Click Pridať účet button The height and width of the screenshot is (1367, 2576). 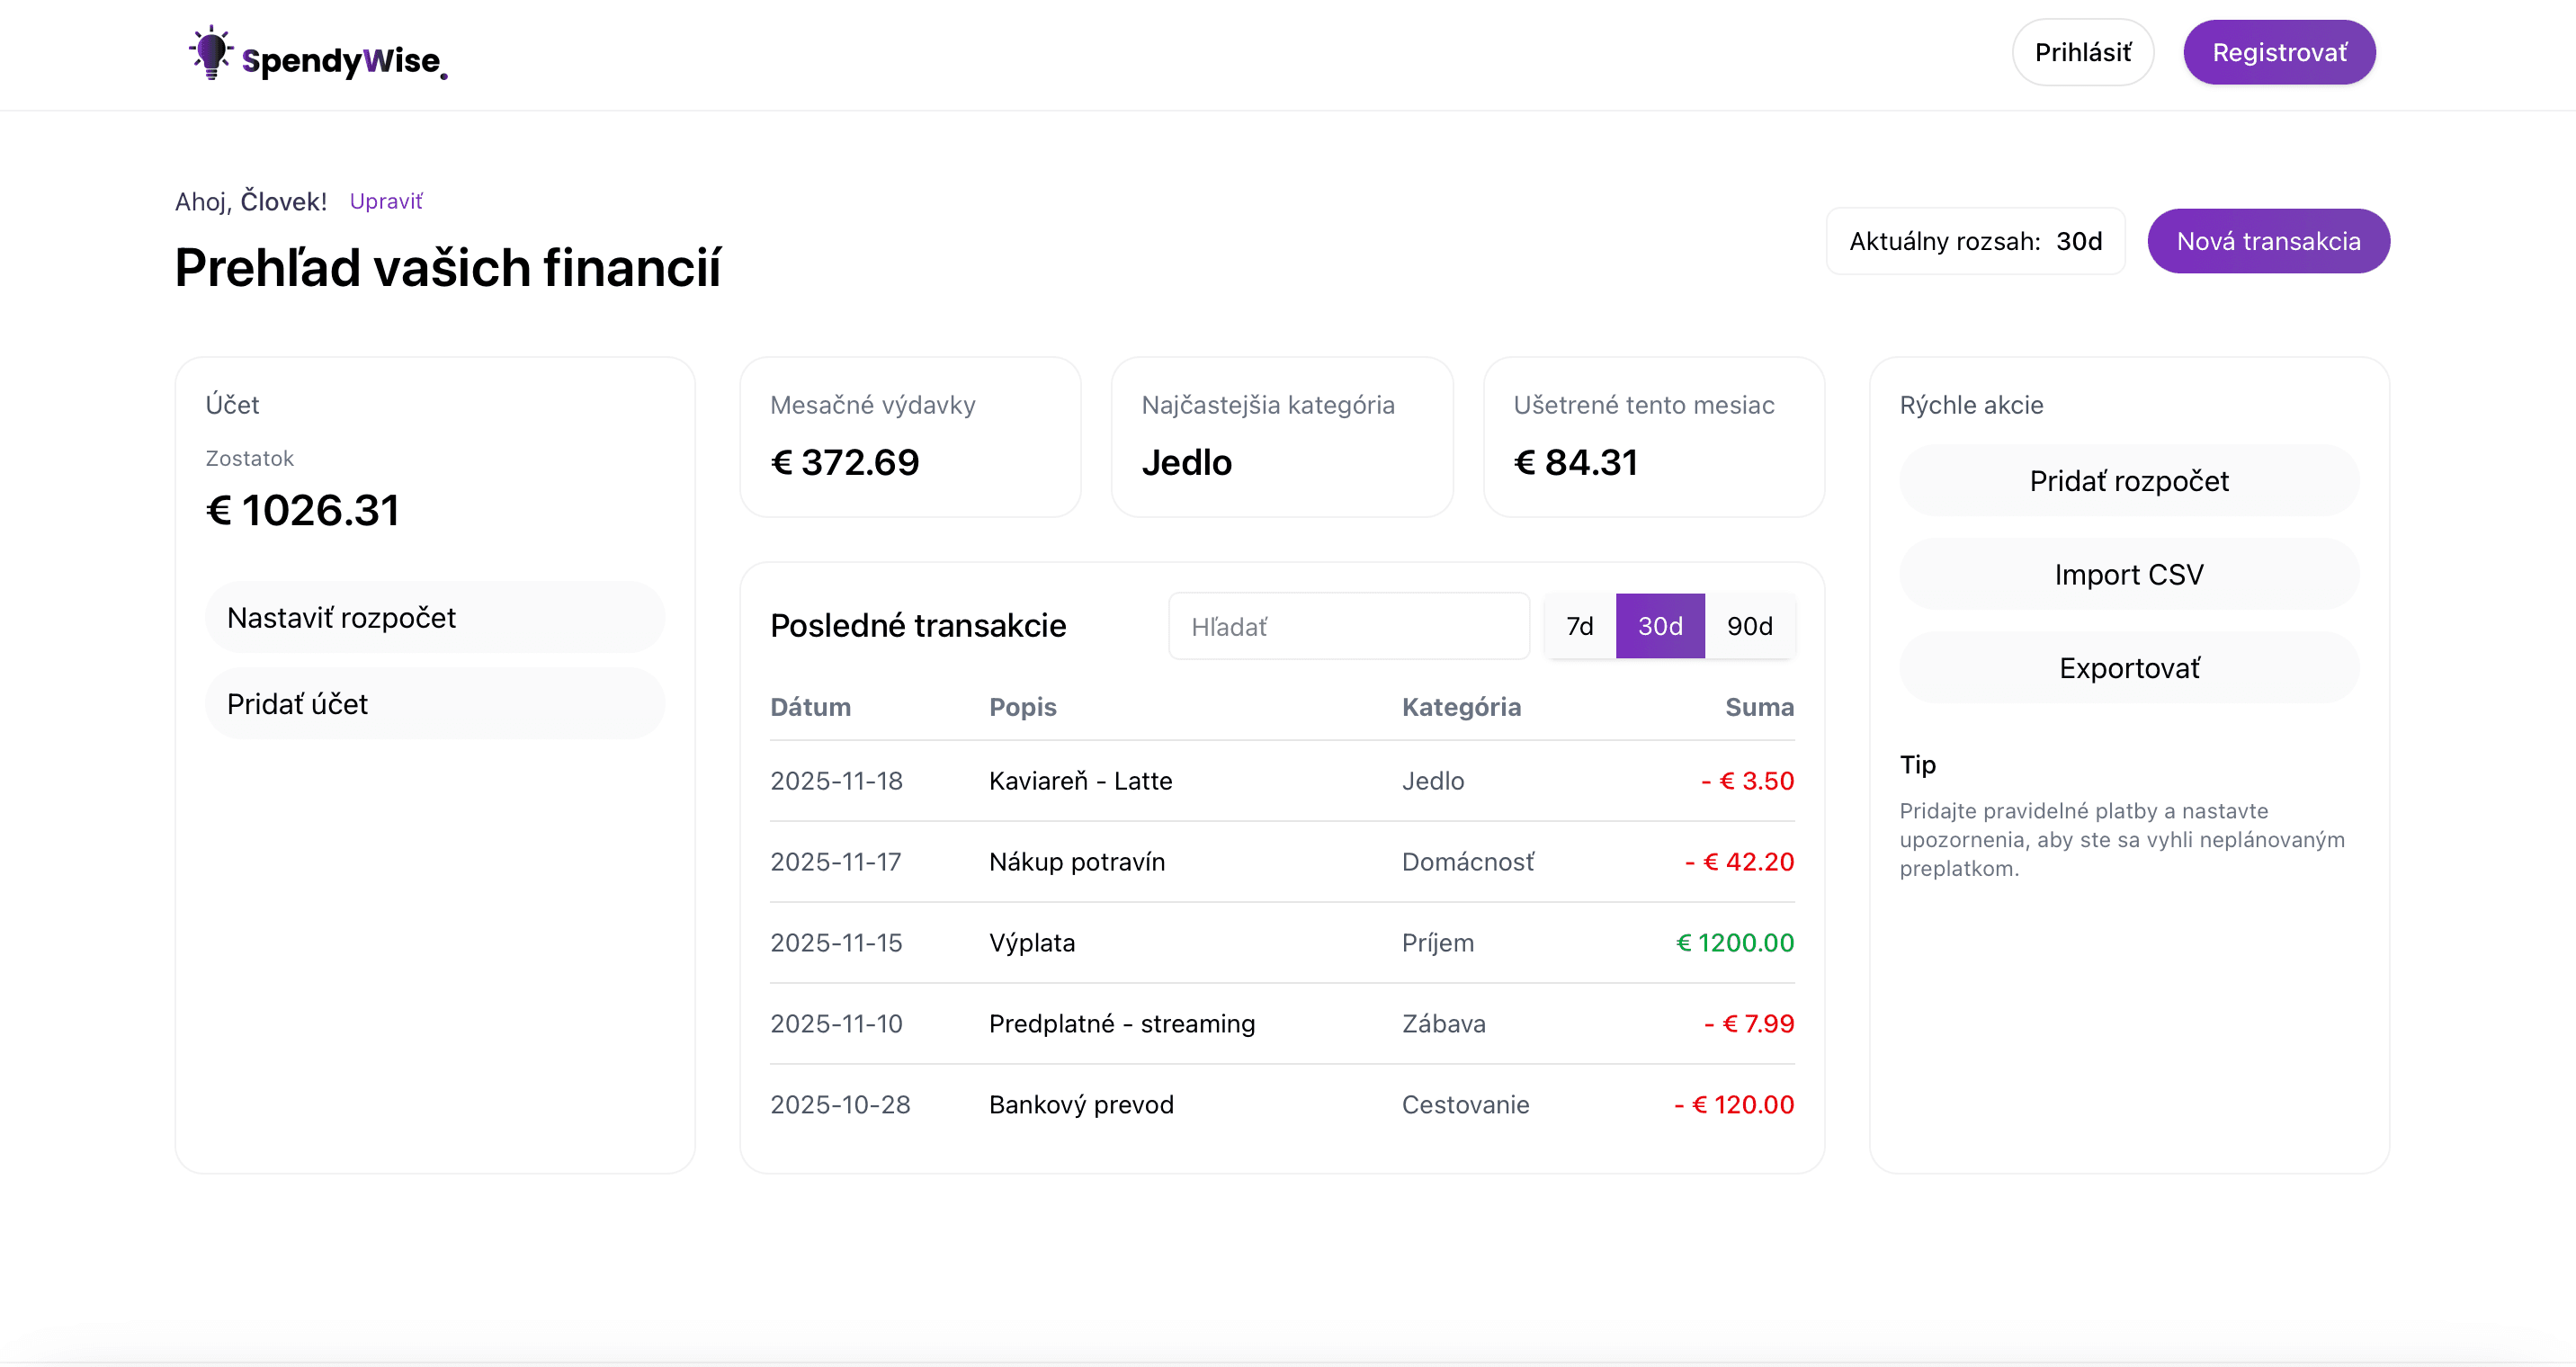click(434, 704)
